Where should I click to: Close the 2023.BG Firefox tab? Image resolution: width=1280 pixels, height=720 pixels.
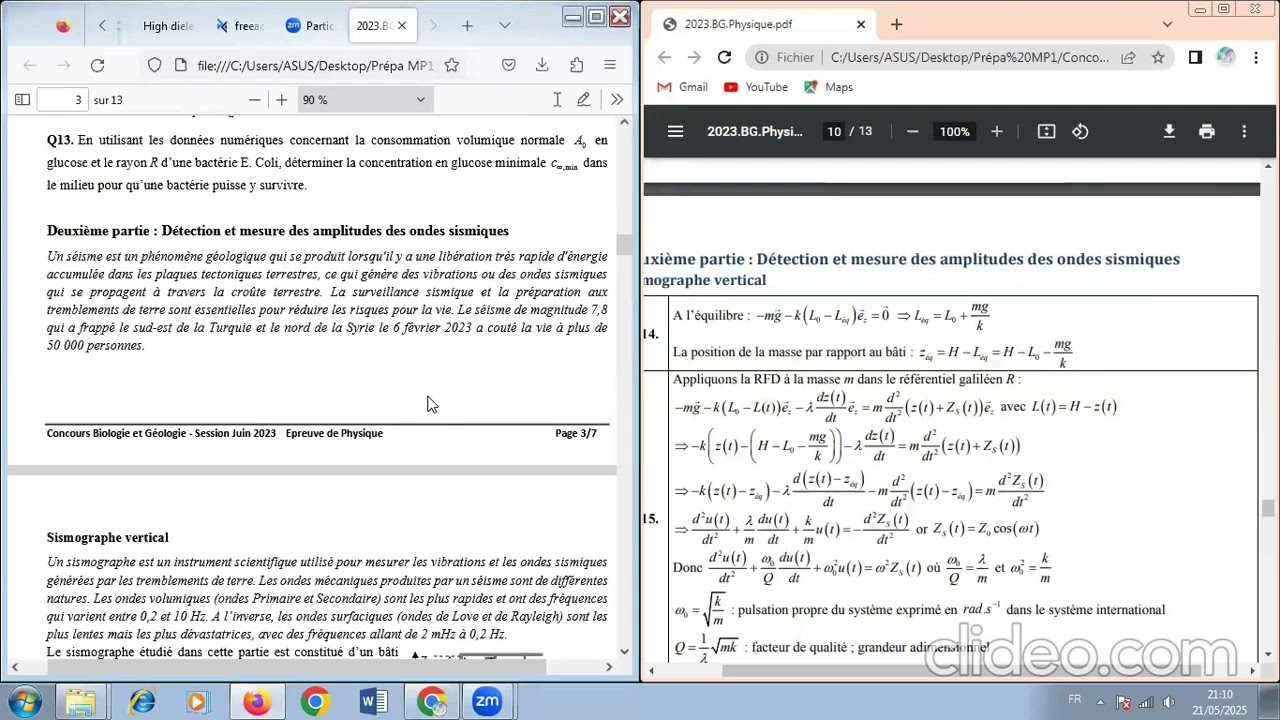tap(402, 26)
